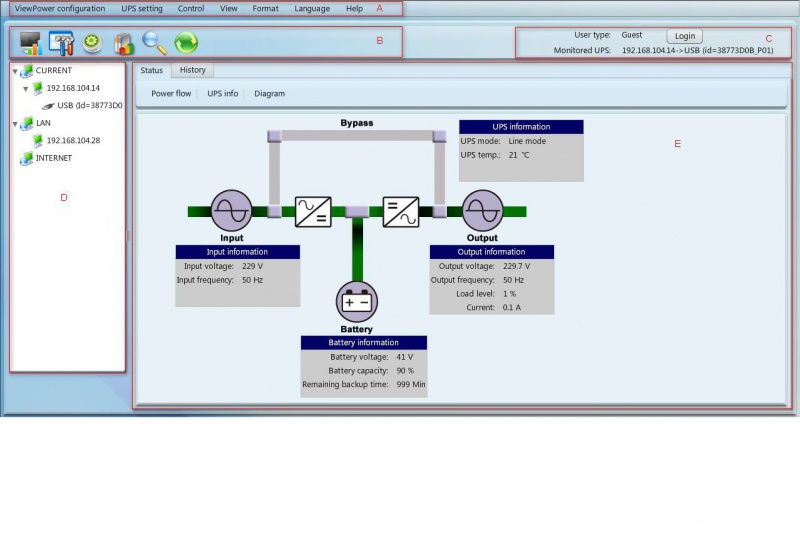Collapse the CURRENT tree node
Screen dimensions: 800x536
click(15, 71)
